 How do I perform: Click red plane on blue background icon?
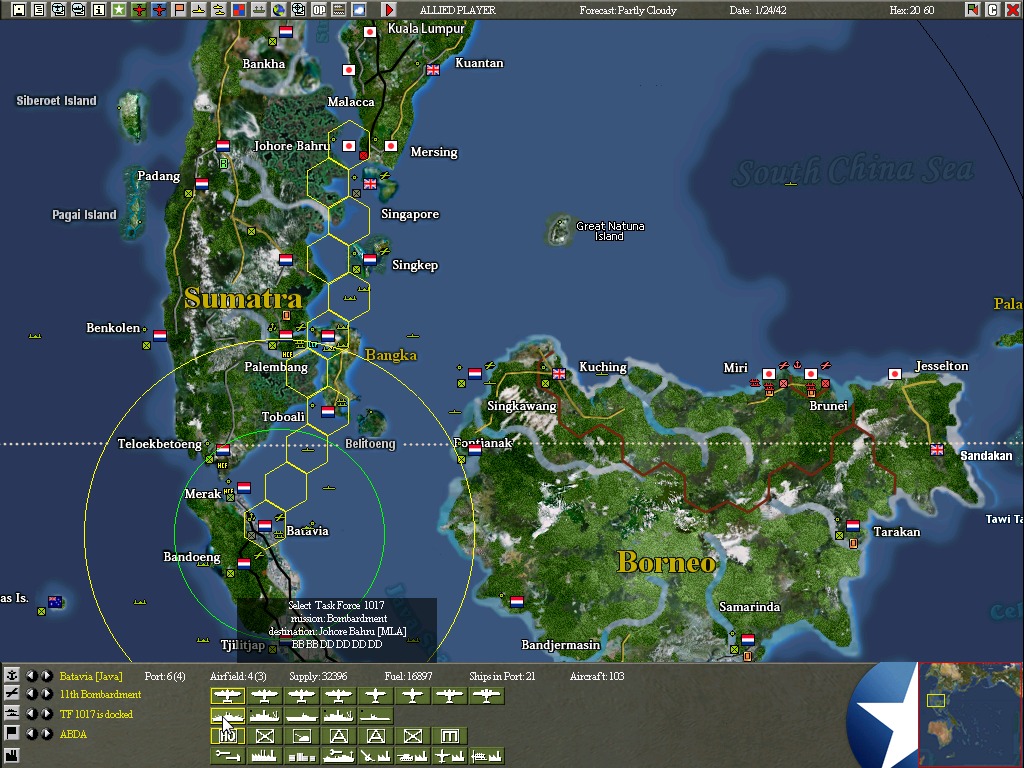(159, 10)
